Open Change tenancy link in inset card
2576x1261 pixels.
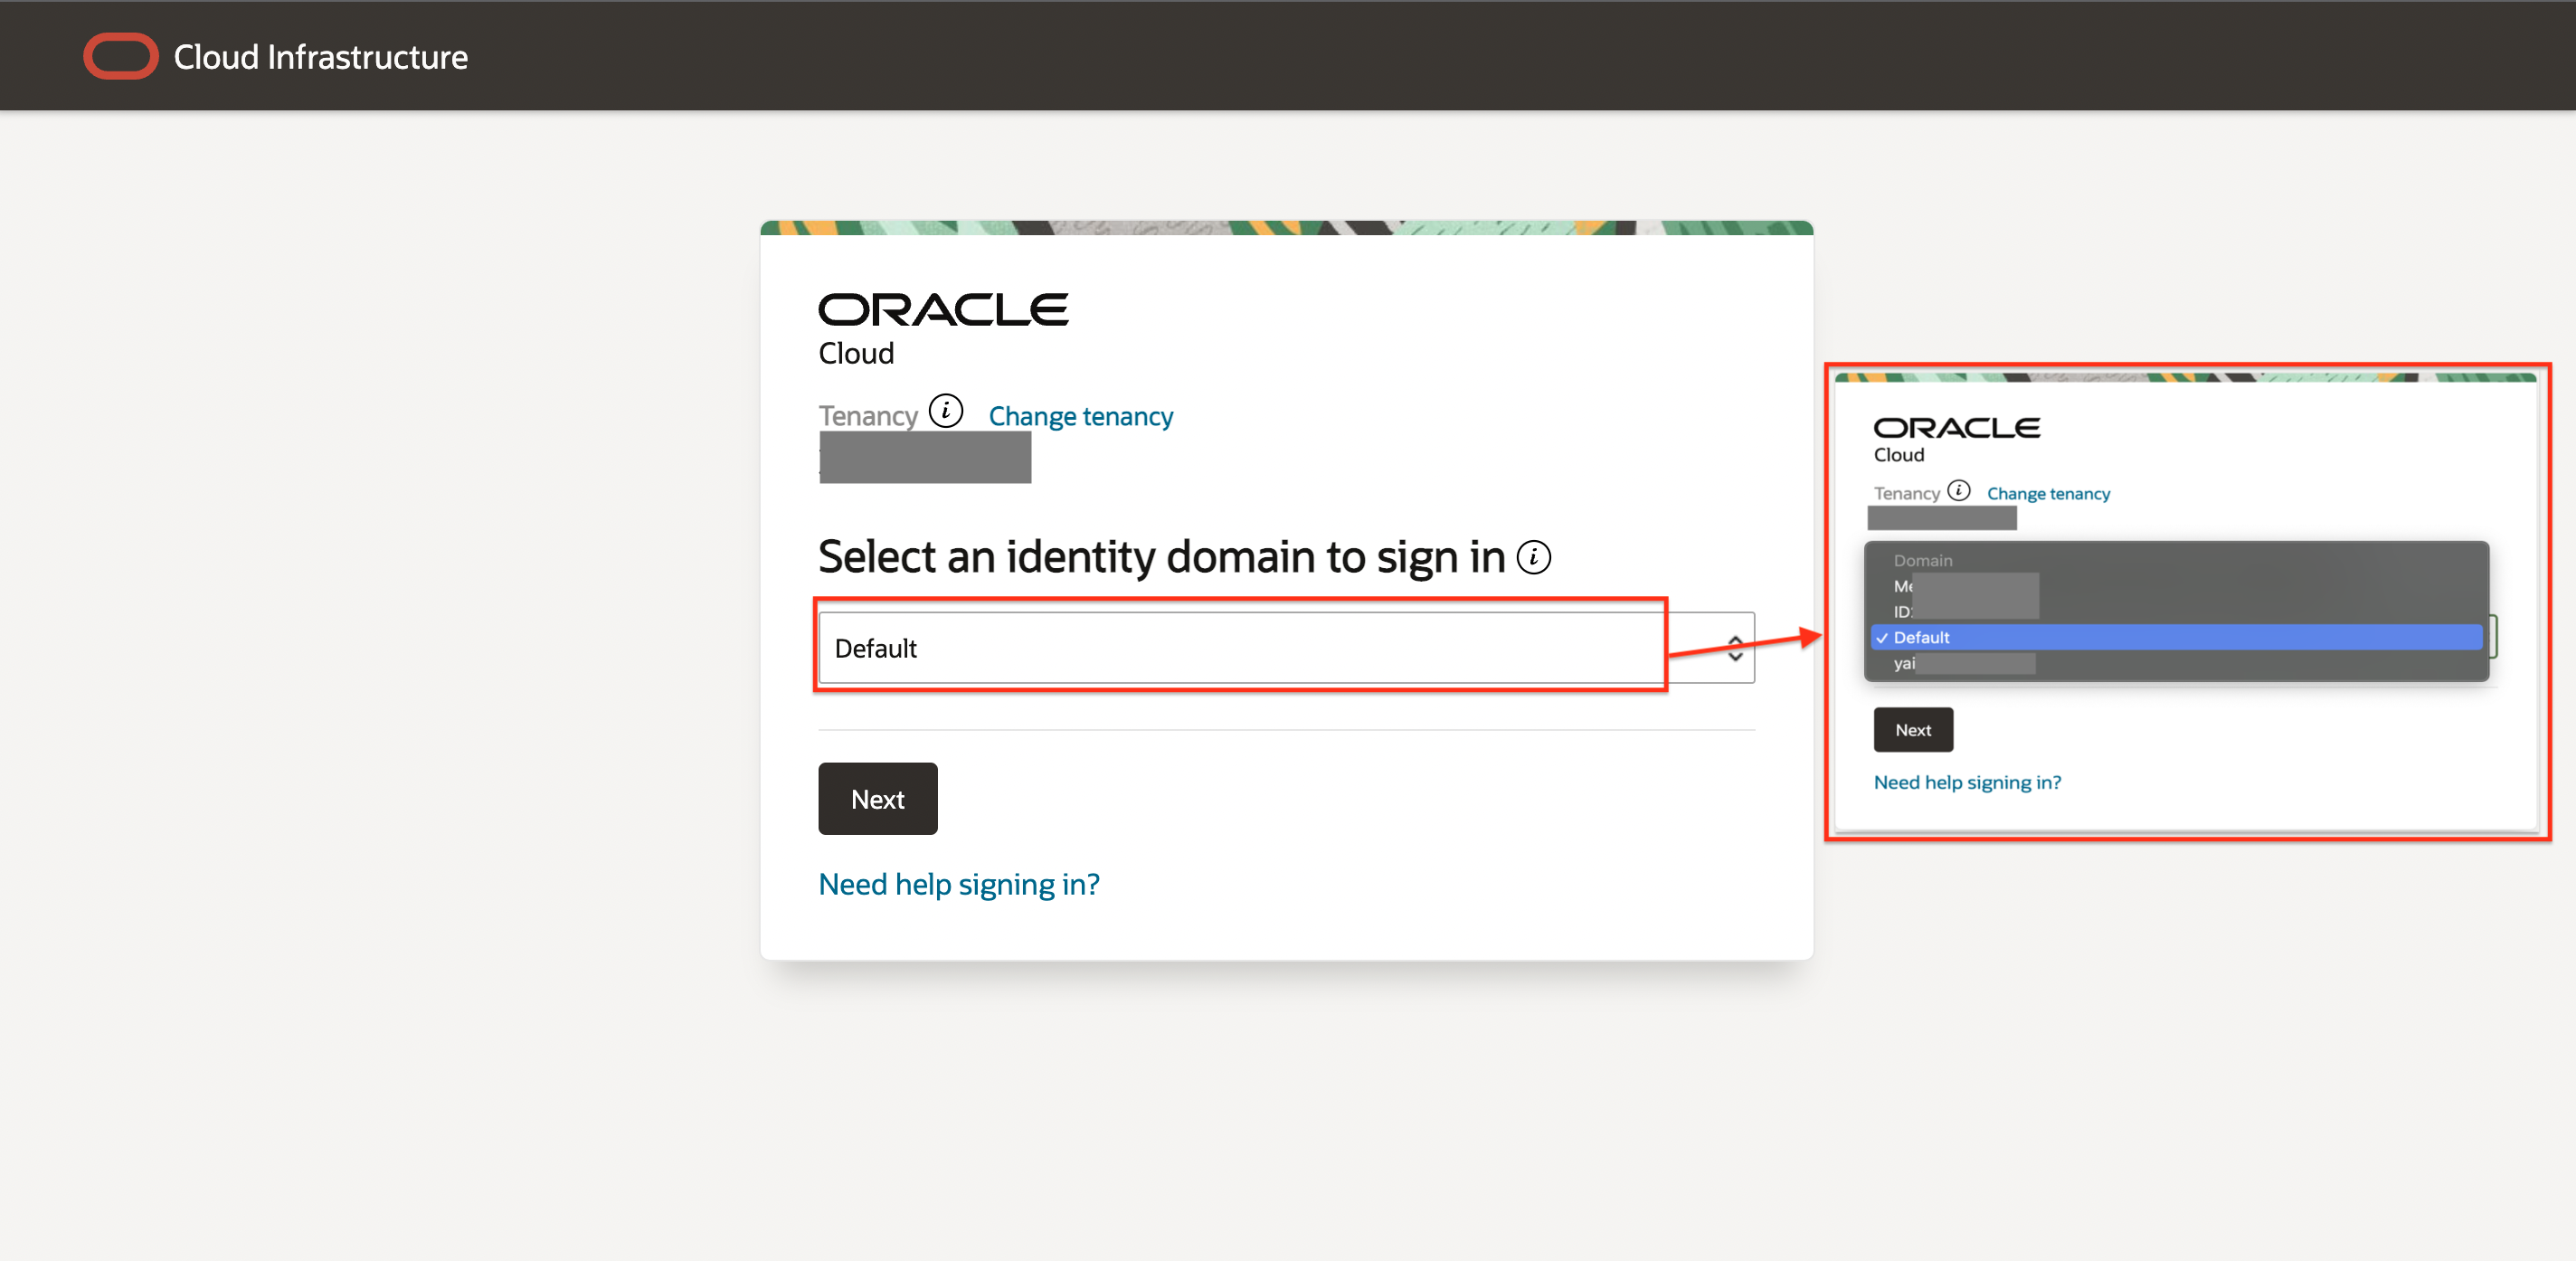pos(2047,493)
